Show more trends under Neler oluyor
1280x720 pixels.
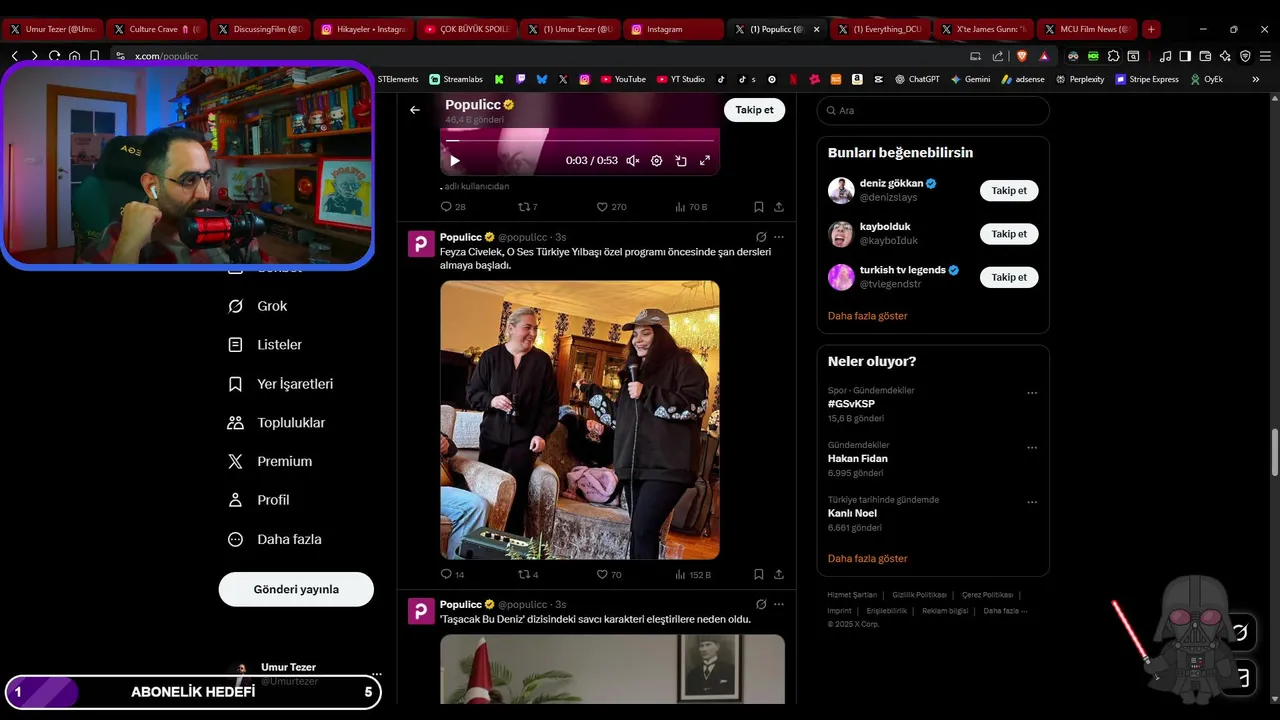868,559
